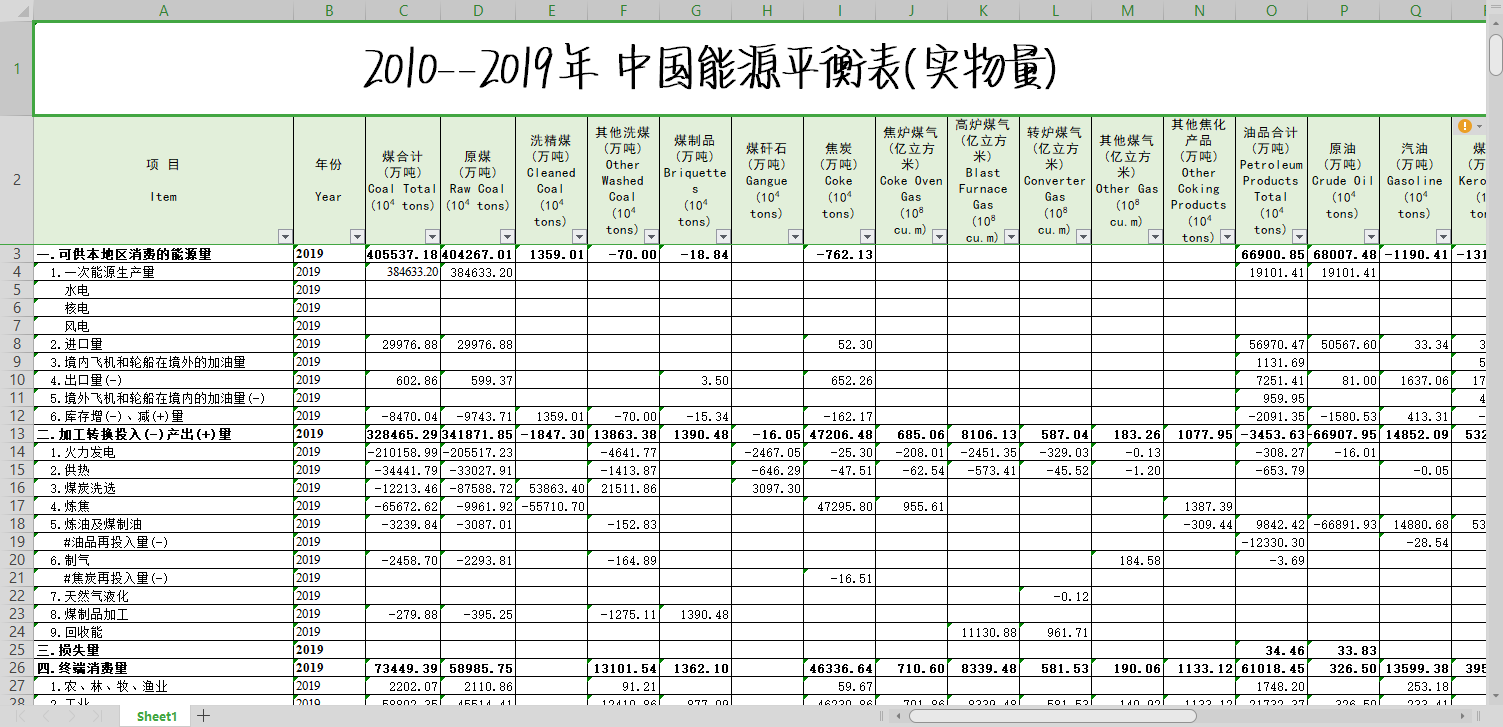Open the Coke (焦炭) filter dropdown
This screenshot has height=727, width=1503.
coord(867,237)
